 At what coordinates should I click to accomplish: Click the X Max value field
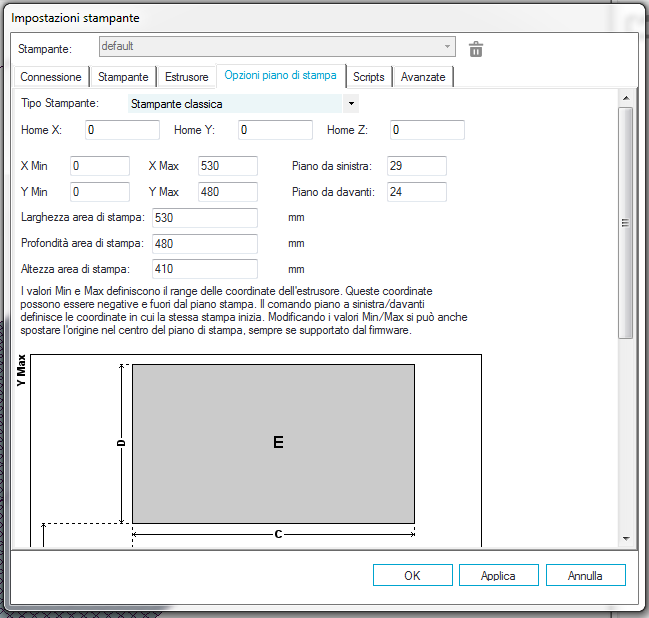(x=227, y=166)
